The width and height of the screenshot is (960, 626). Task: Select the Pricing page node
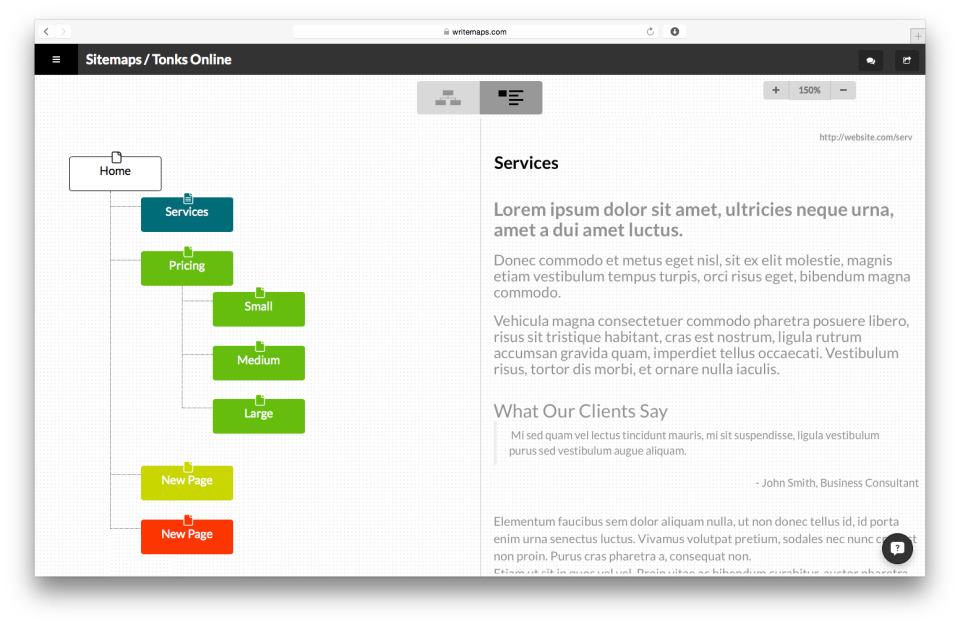tap(187, 268)
